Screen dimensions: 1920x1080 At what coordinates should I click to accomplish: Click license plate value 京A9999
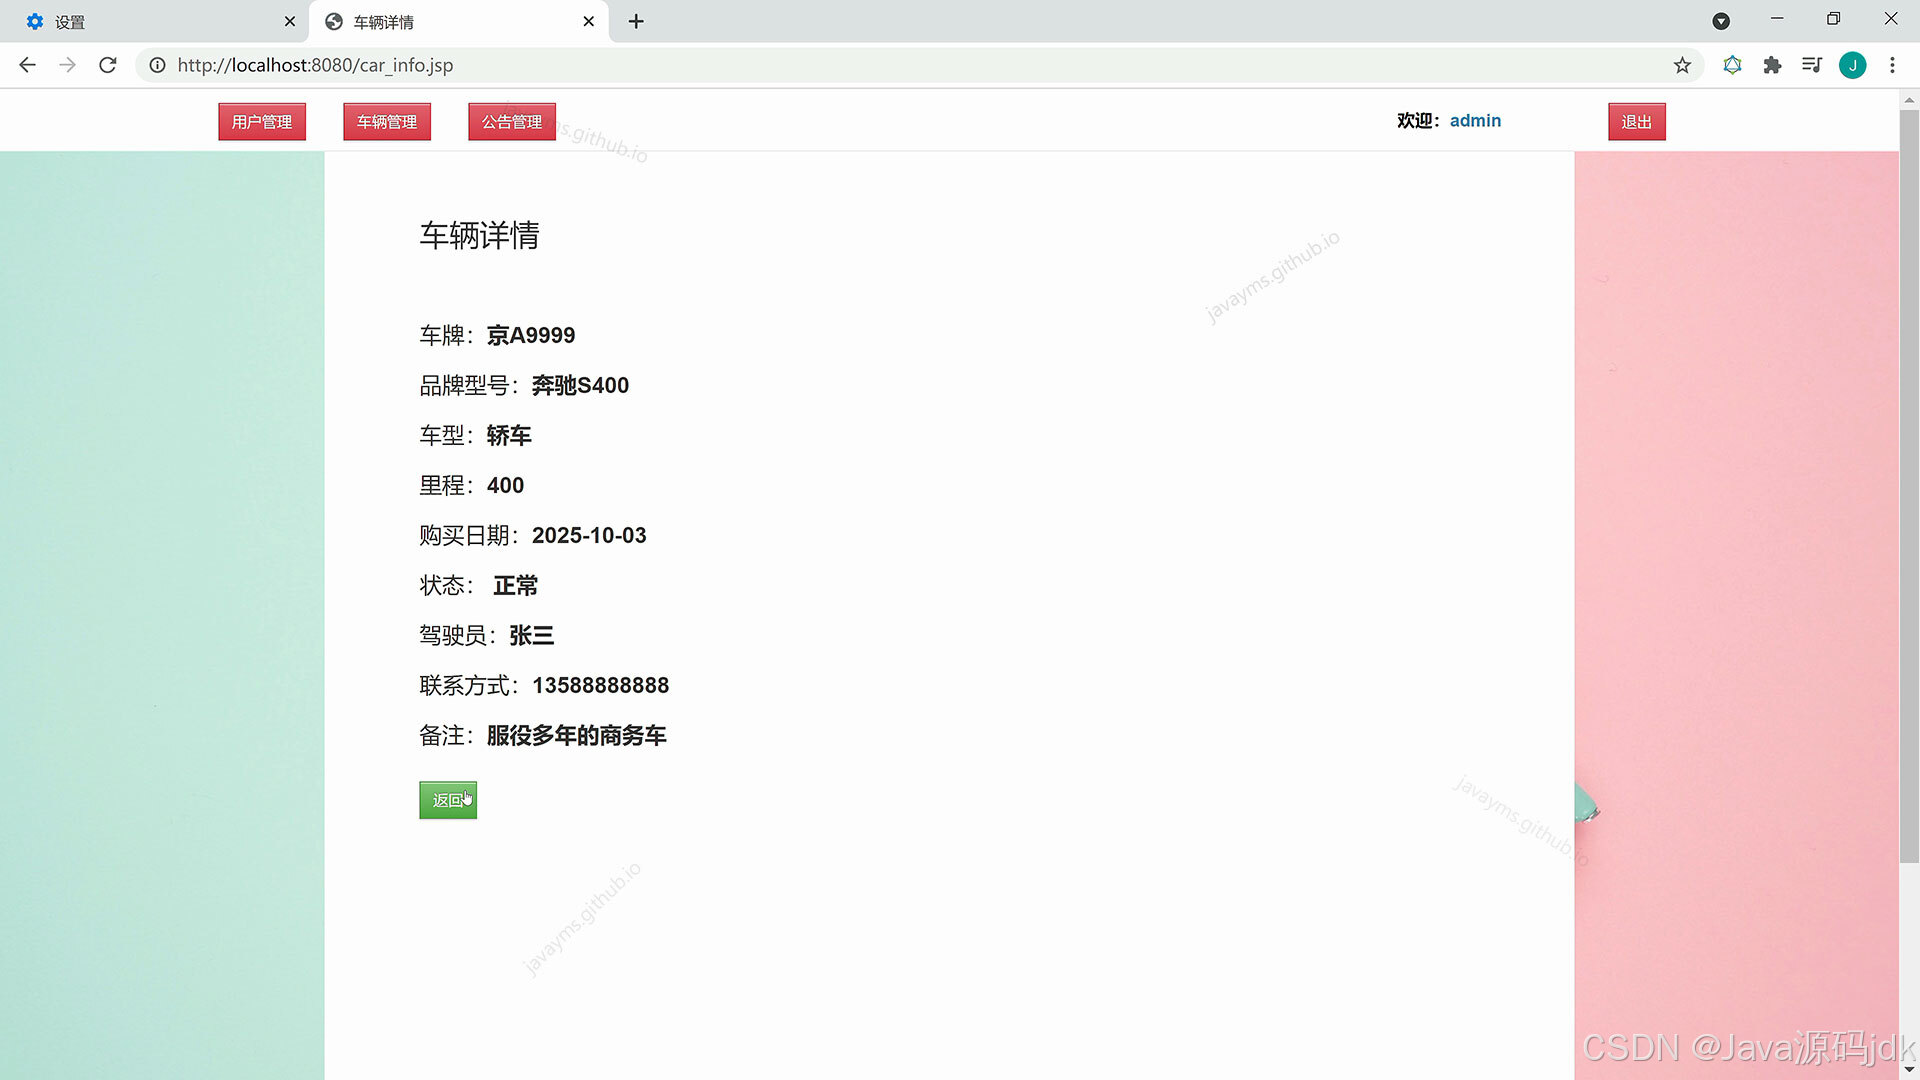tap(531, 336)
